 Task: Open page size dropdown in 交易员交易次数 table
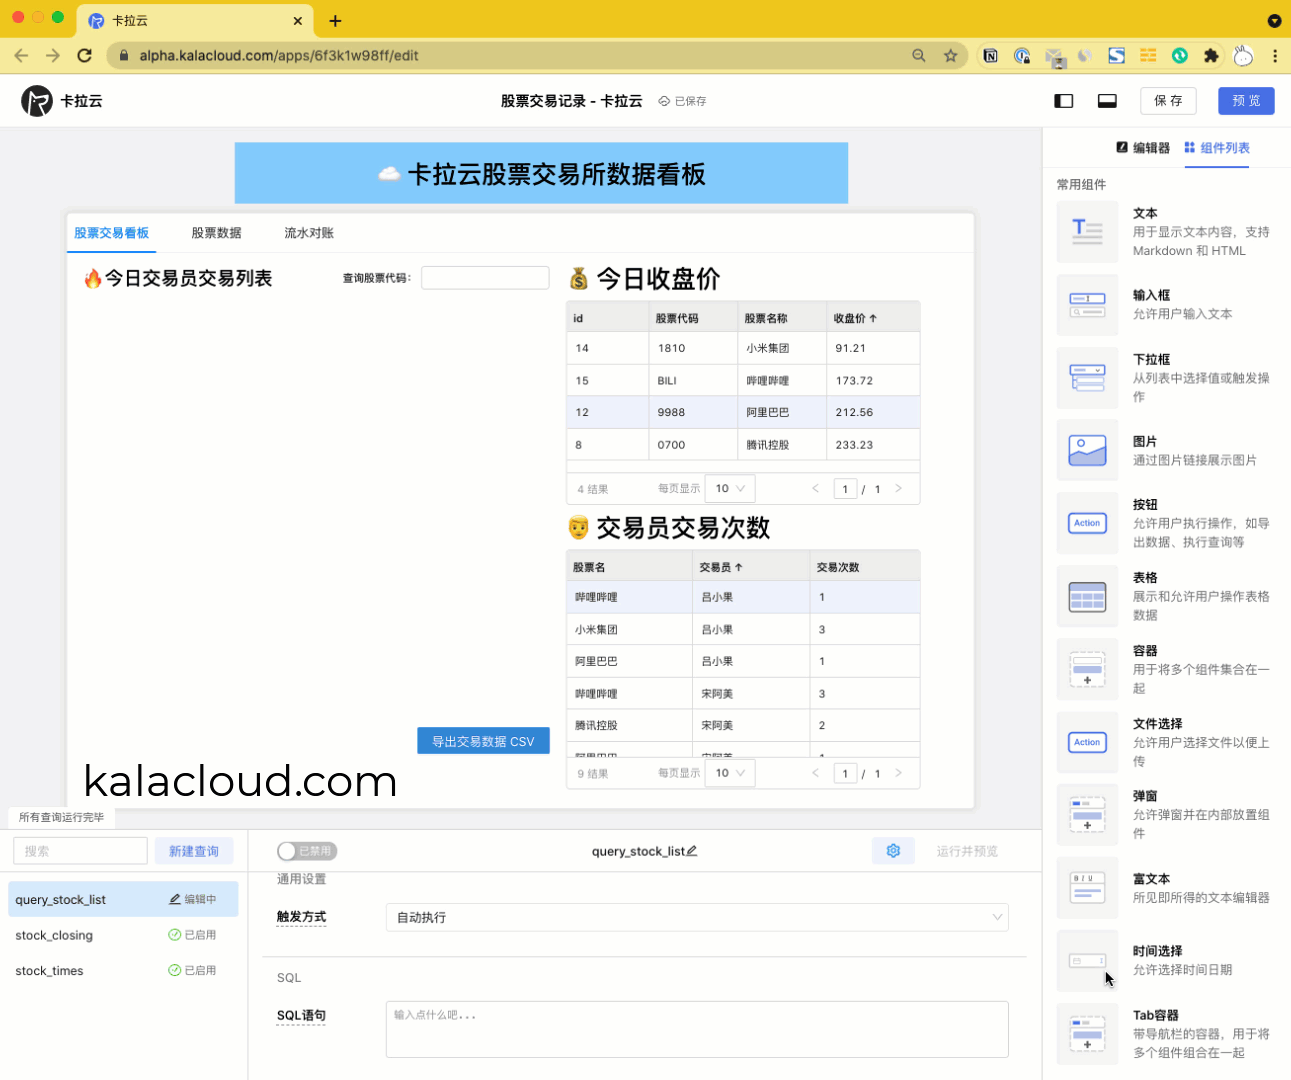click(x=730, y=773)
